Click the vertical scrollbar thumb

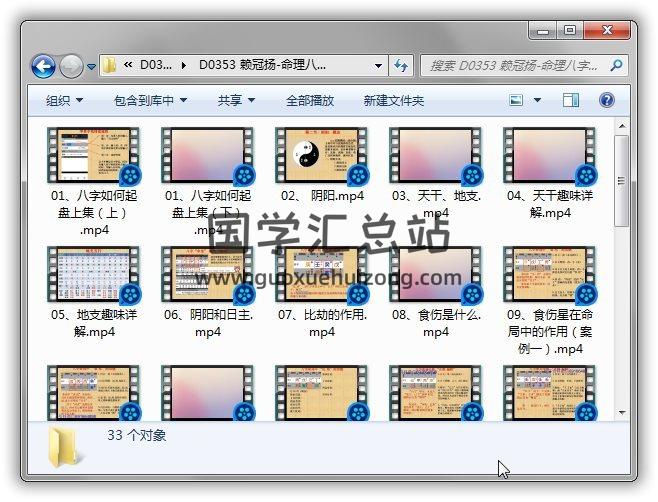click(x=622, y=180)
